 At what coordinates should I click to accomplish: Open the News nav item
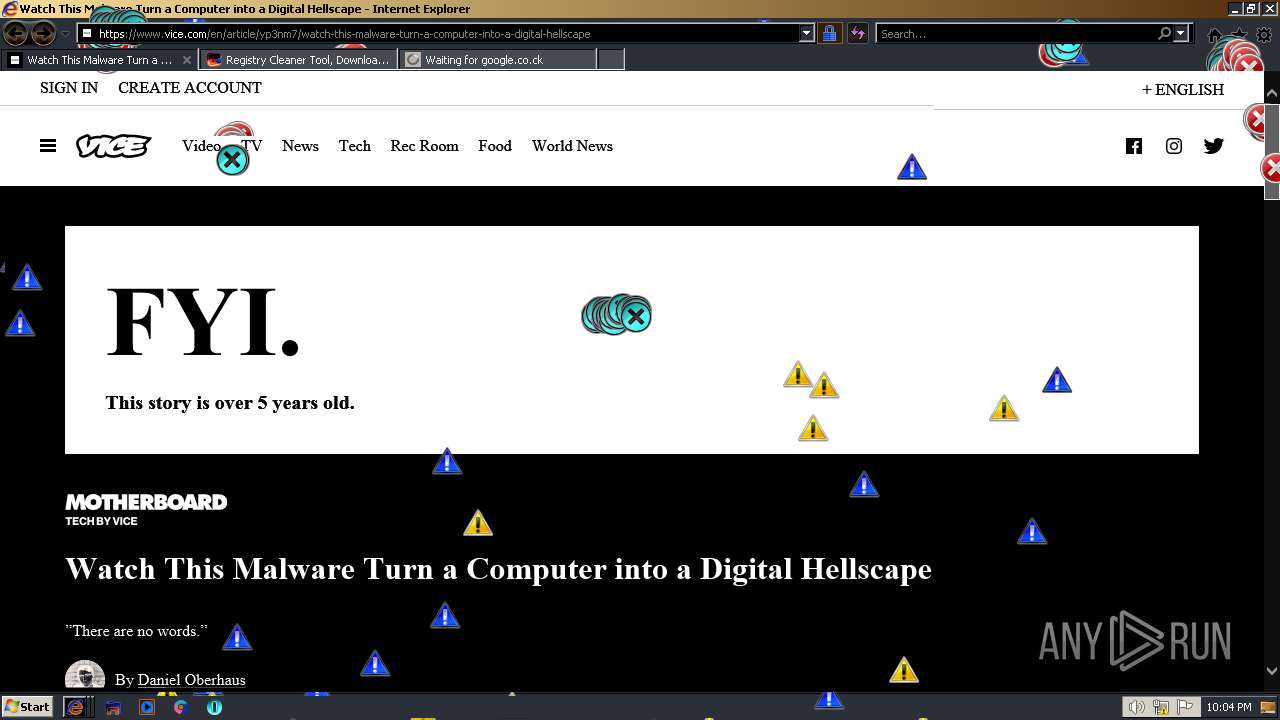point(300,146)
